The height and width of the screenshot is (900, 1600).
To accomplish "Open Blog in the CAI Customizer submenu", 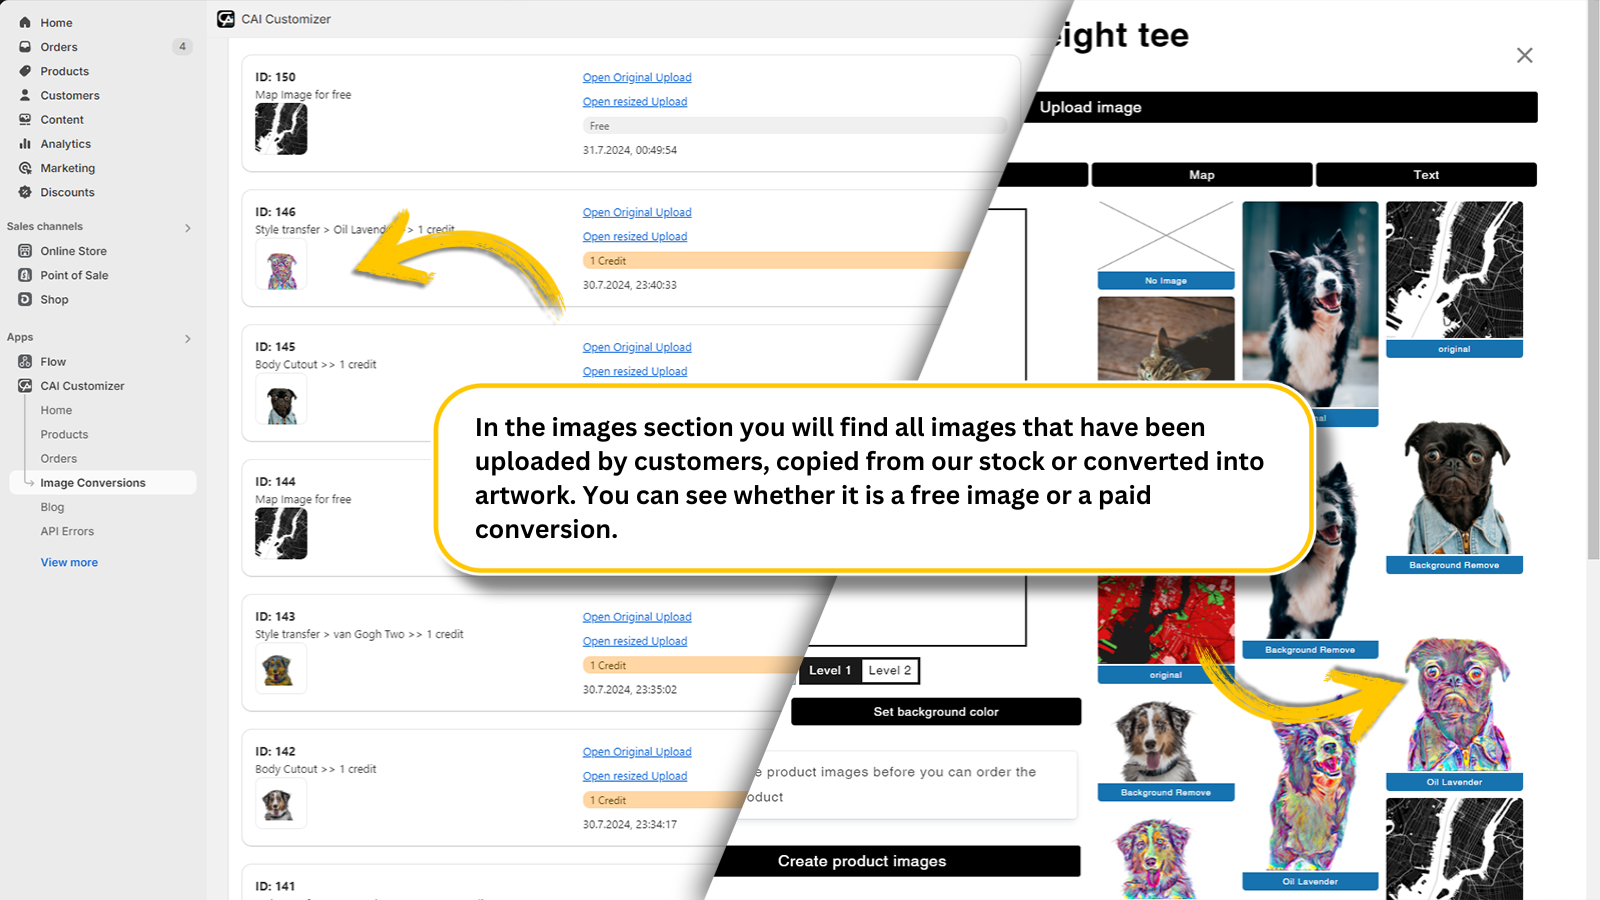I will click(x=52, y=507).
